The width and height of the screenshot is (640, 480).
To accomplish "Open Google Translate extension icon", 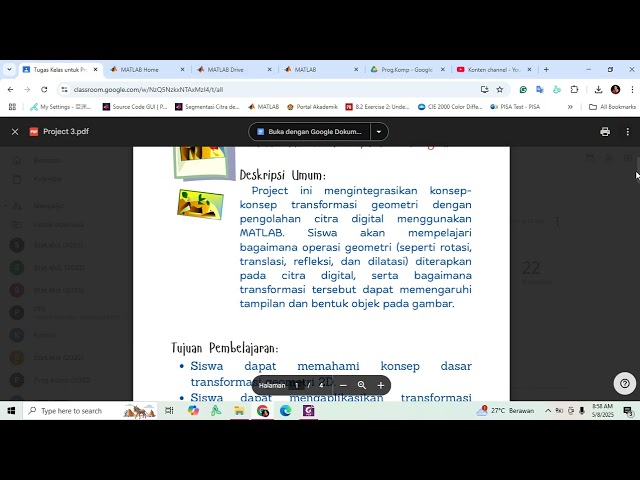I will [540, 89].
